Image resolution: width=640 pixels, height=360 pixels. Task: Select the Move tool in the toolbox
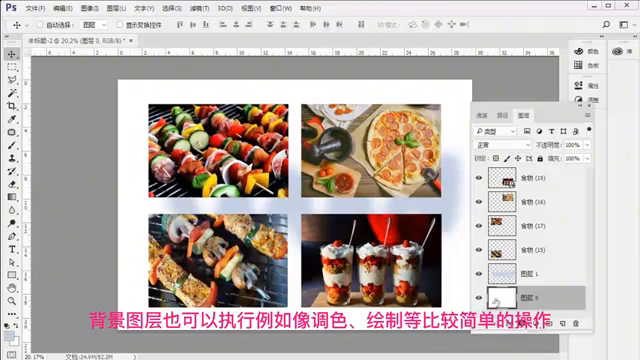[11, 54]
